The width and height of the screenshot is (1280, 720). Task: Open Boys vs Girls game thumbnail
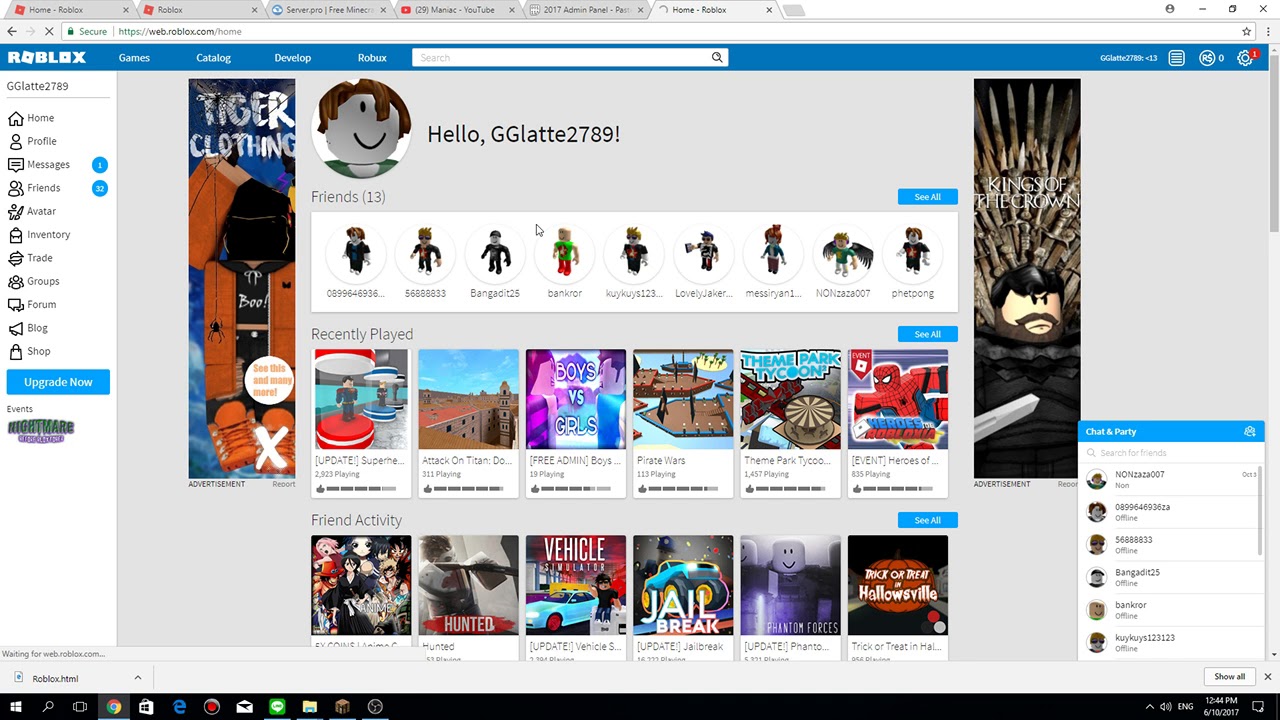click(x=576, y=399)
